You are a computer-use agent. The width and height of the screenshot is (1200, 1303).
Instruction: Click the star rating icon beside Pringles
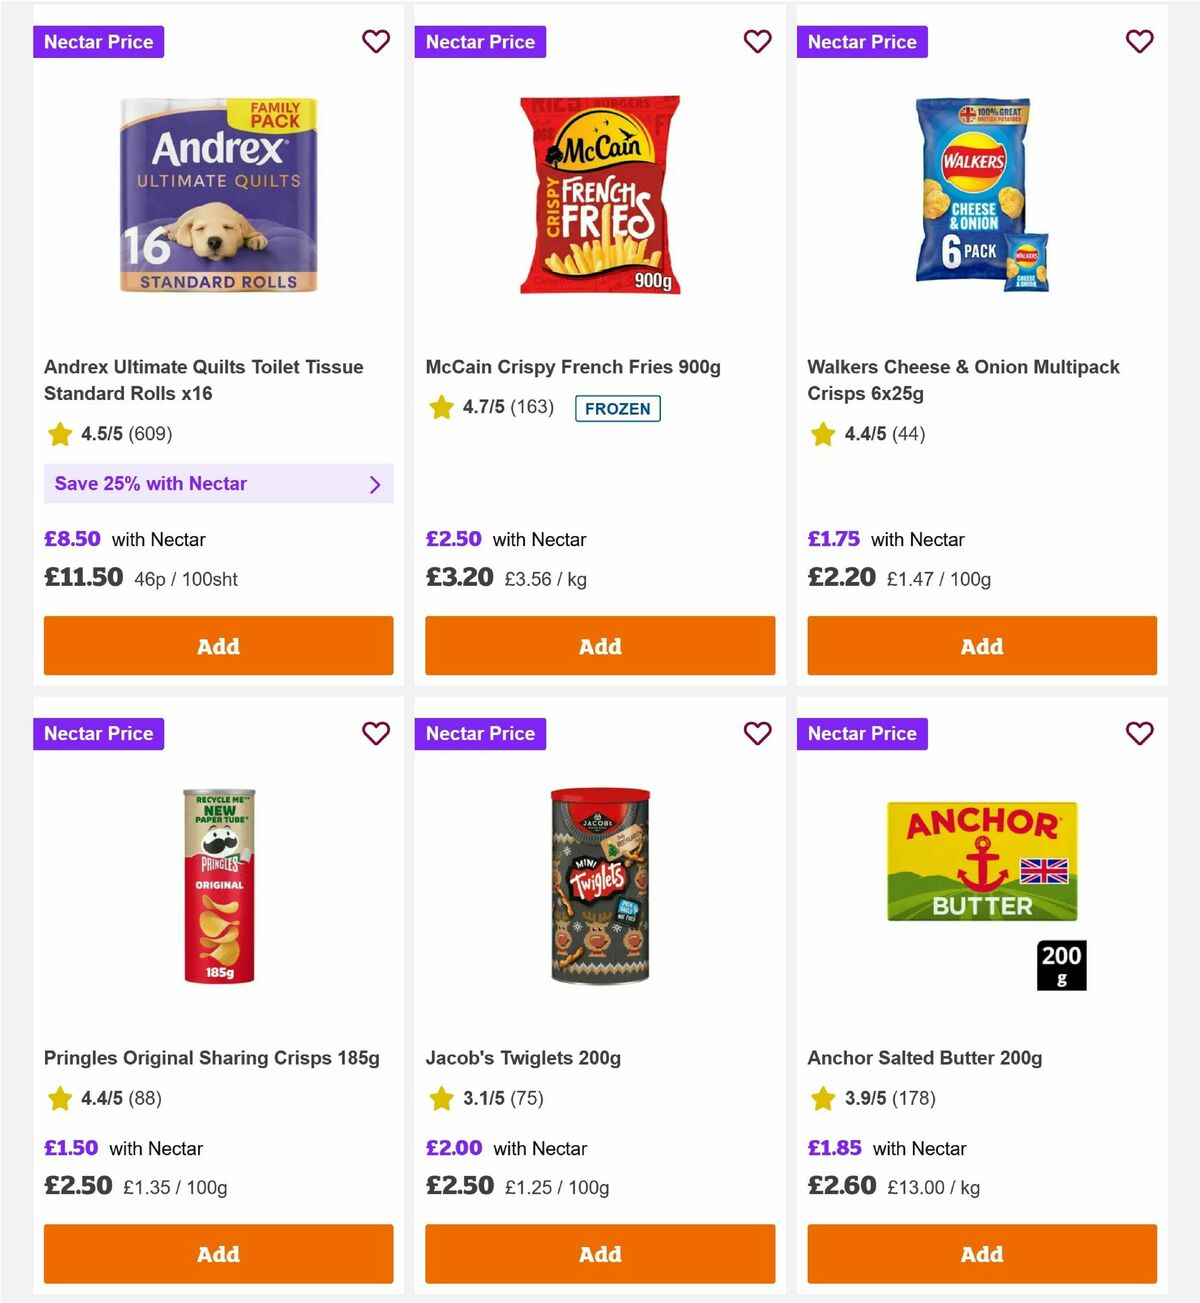point(58,1097)
